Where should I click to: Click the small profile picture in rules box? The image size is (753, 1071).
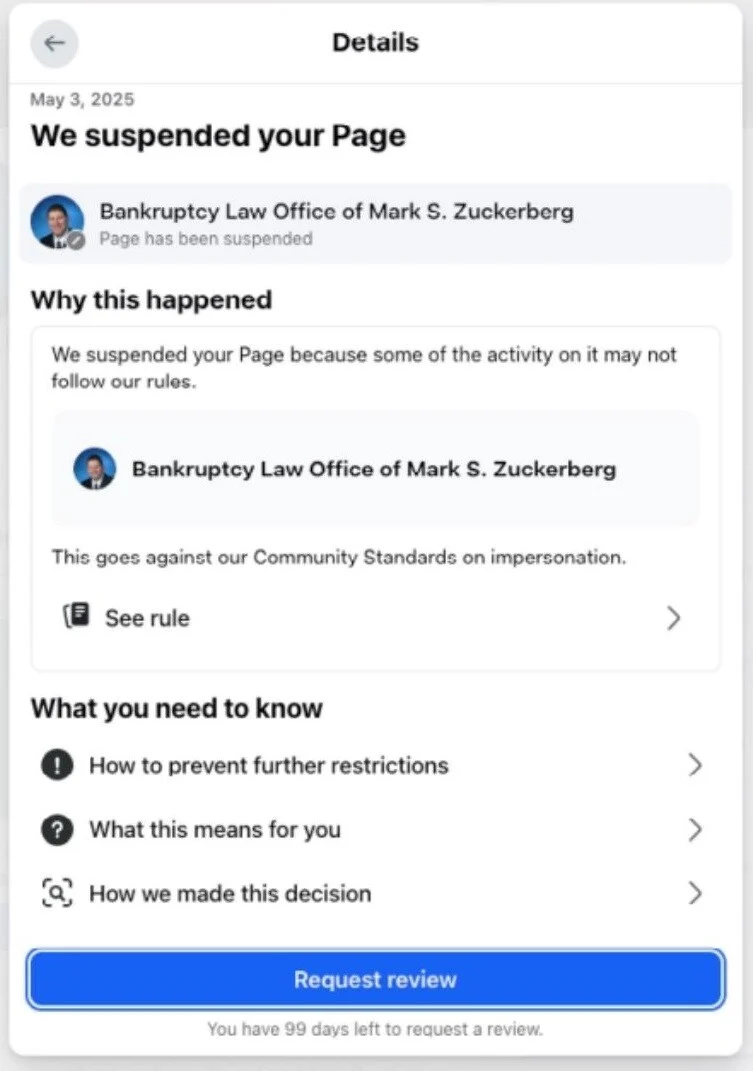[94, 469]
